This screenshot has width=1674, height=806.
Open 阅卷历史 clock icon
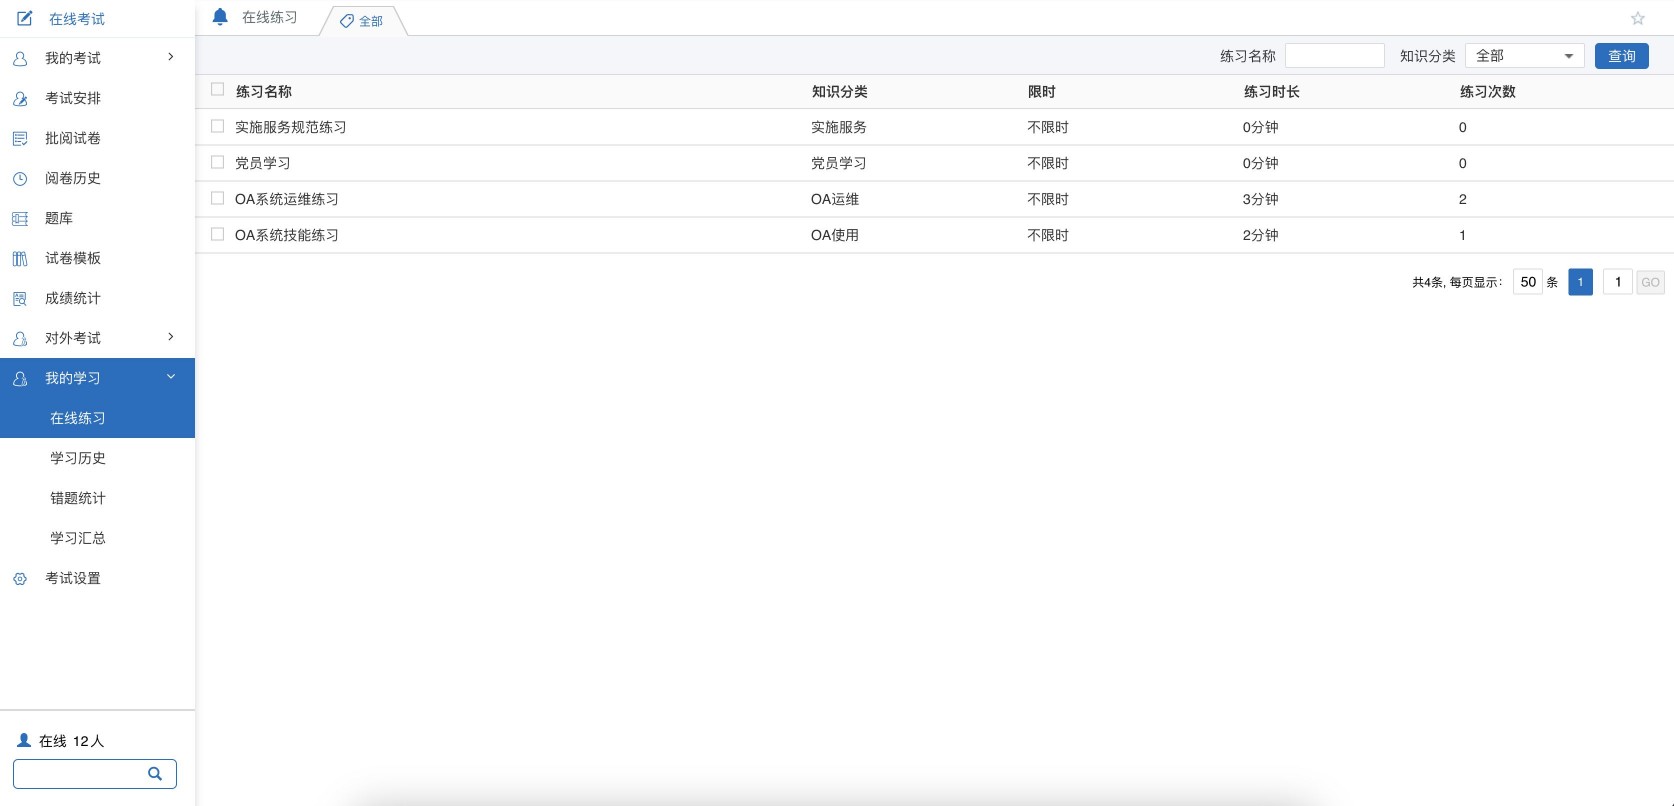pyautogui.click(x=20, y=178)
